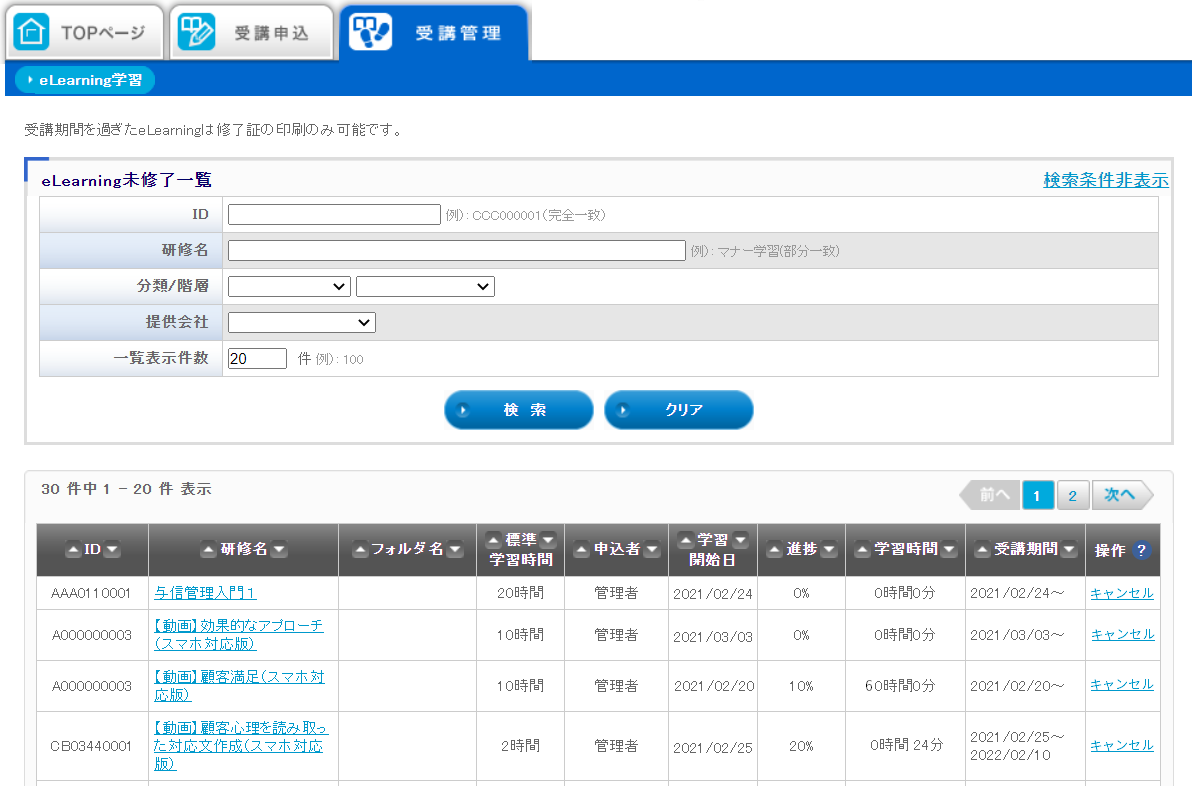Sort フォルダ名 column ascending arrow
This screenshot has height=786, width=1196.
tap(360, 549)
